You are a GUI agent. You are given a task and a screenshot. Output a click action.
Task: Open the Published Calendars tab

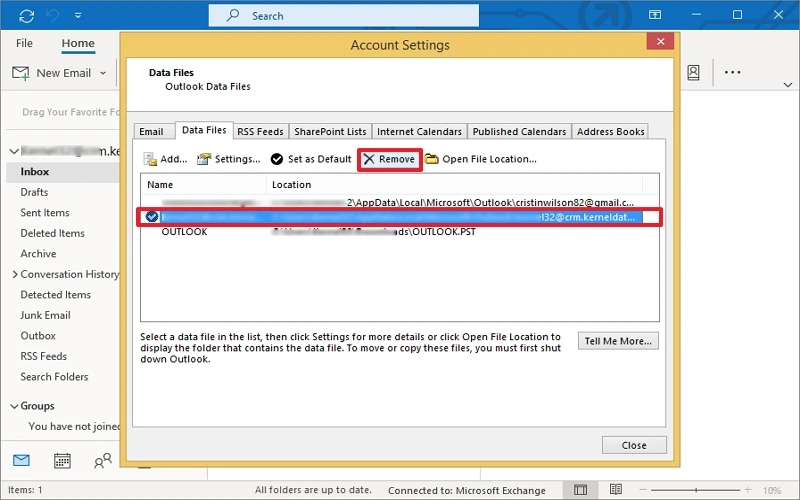(519, 132)
